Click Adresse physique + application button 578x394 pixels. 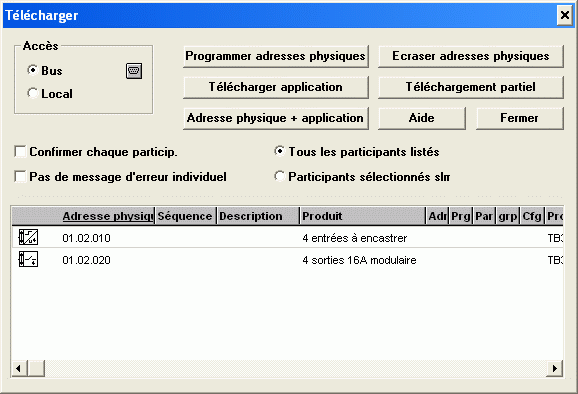[x=276, y=118]
